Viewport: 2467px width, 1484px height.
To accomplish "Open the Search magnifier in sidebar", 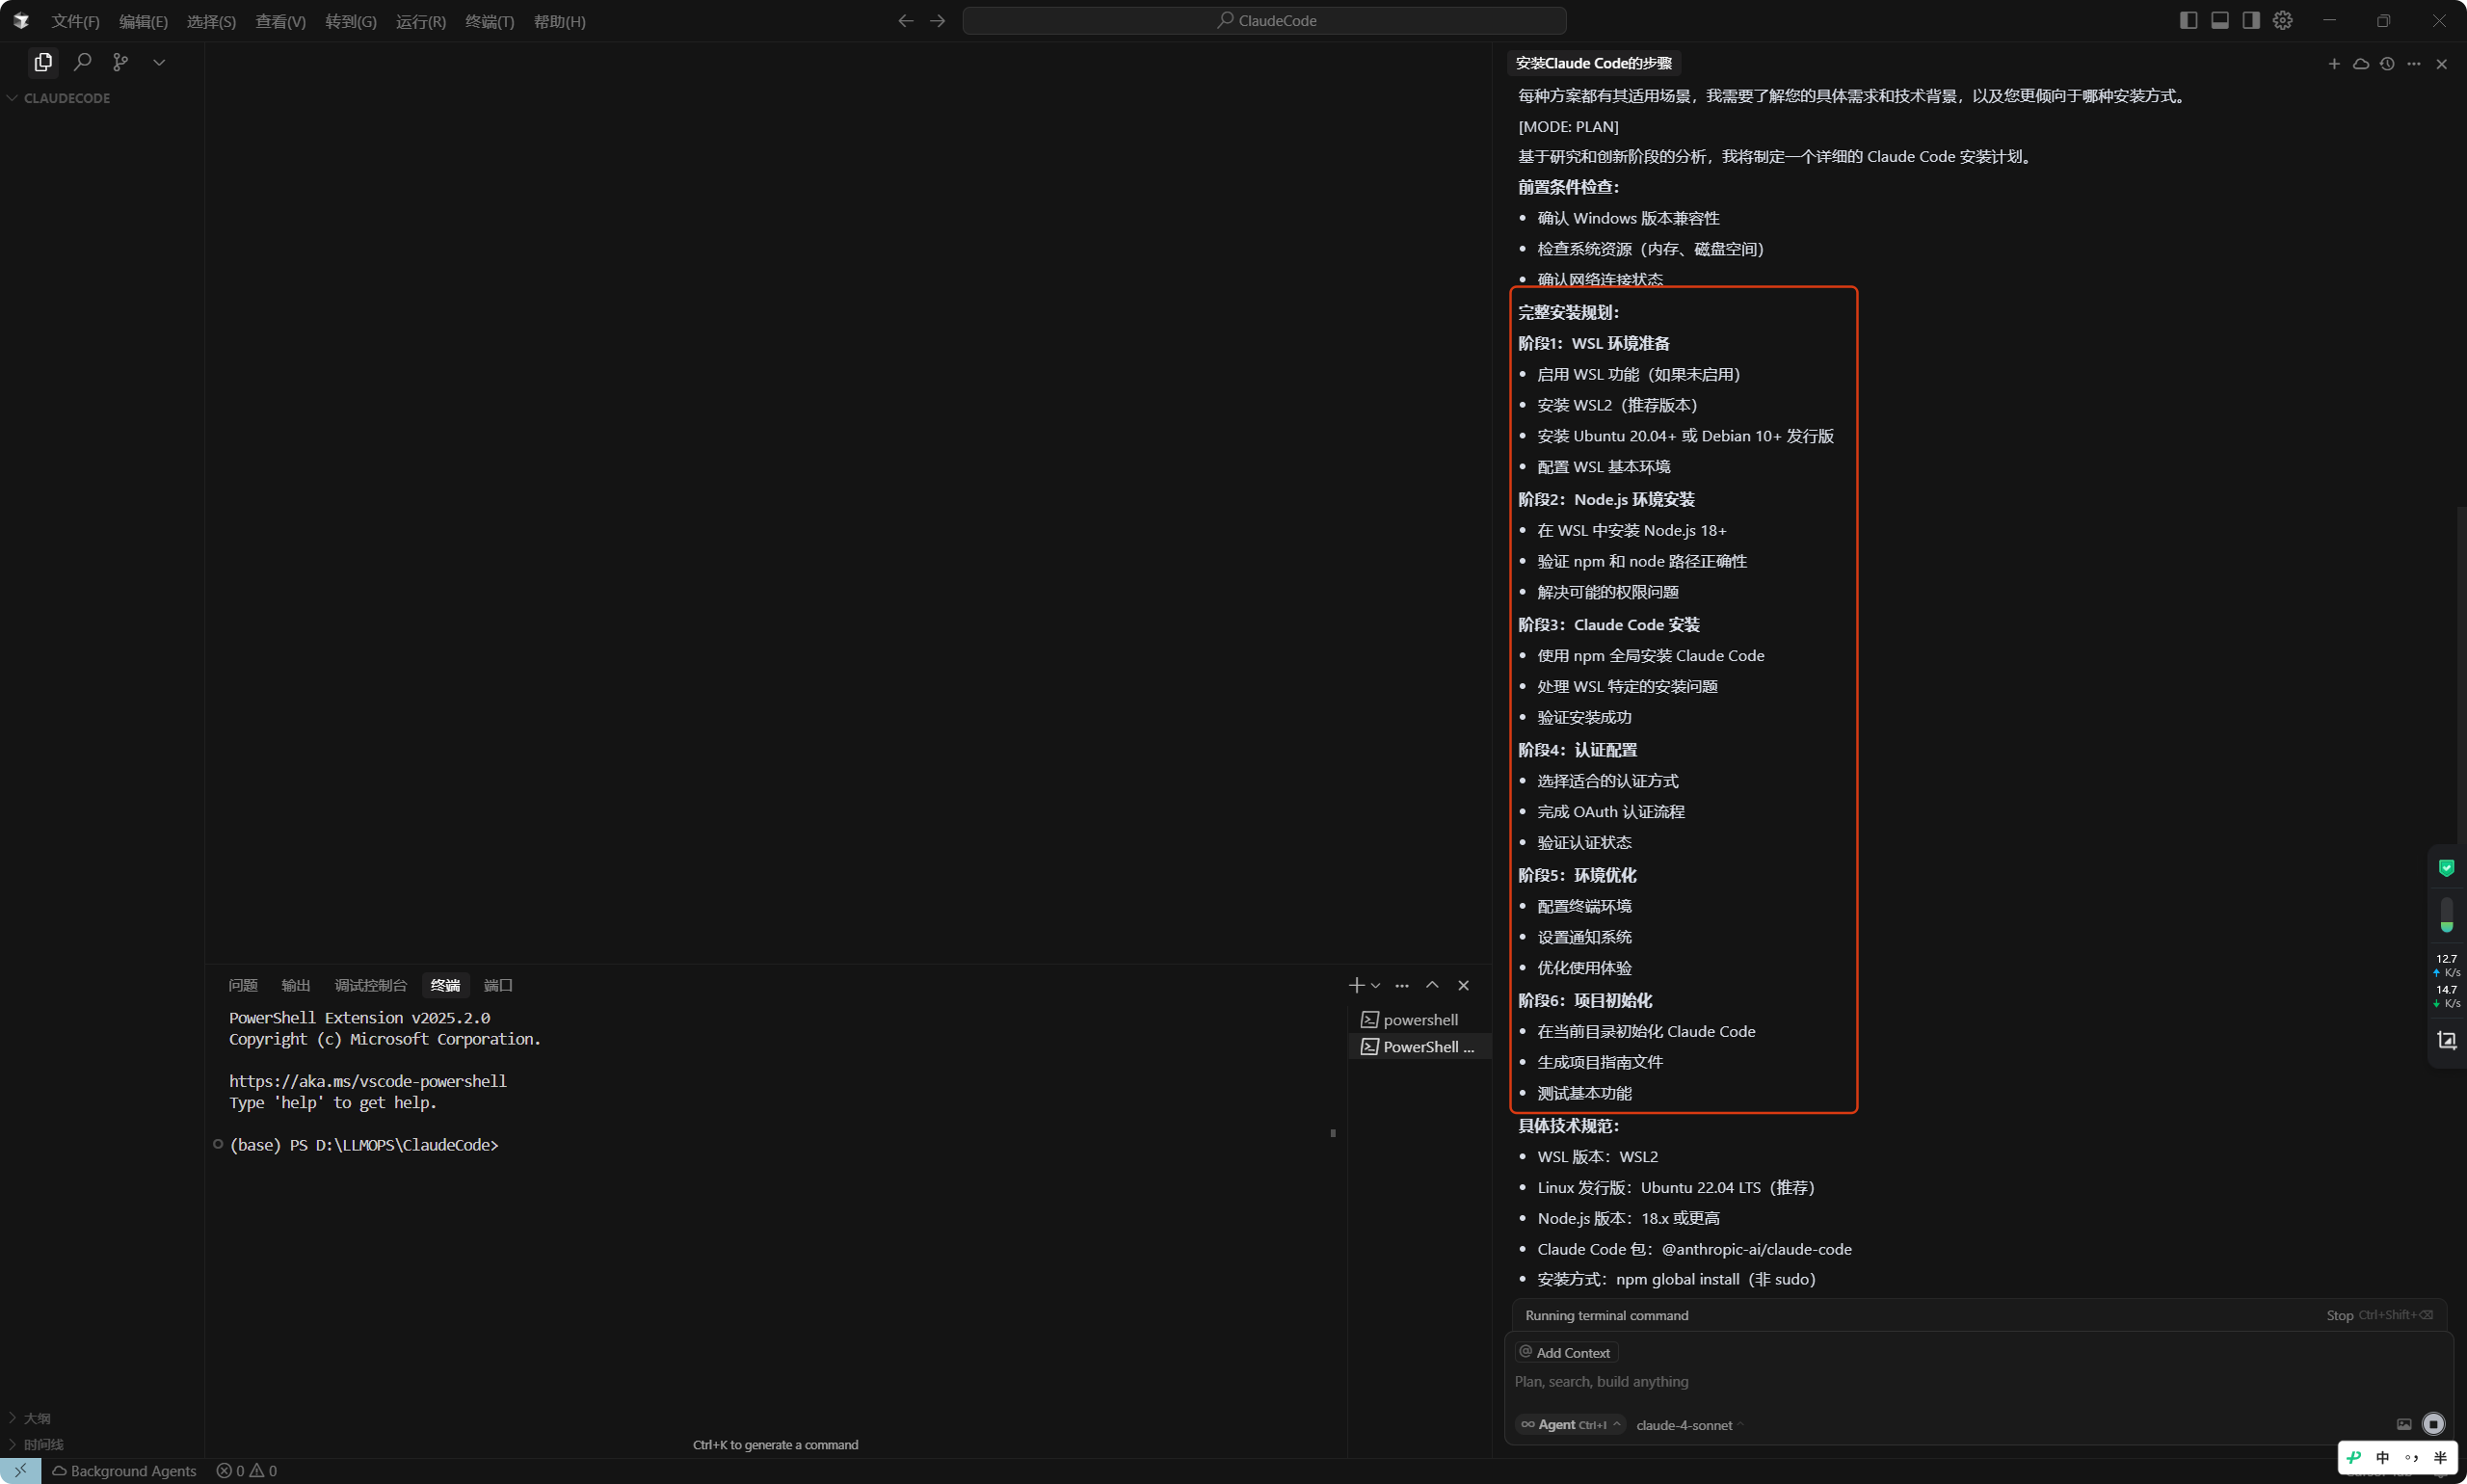I will coord(83,62).
